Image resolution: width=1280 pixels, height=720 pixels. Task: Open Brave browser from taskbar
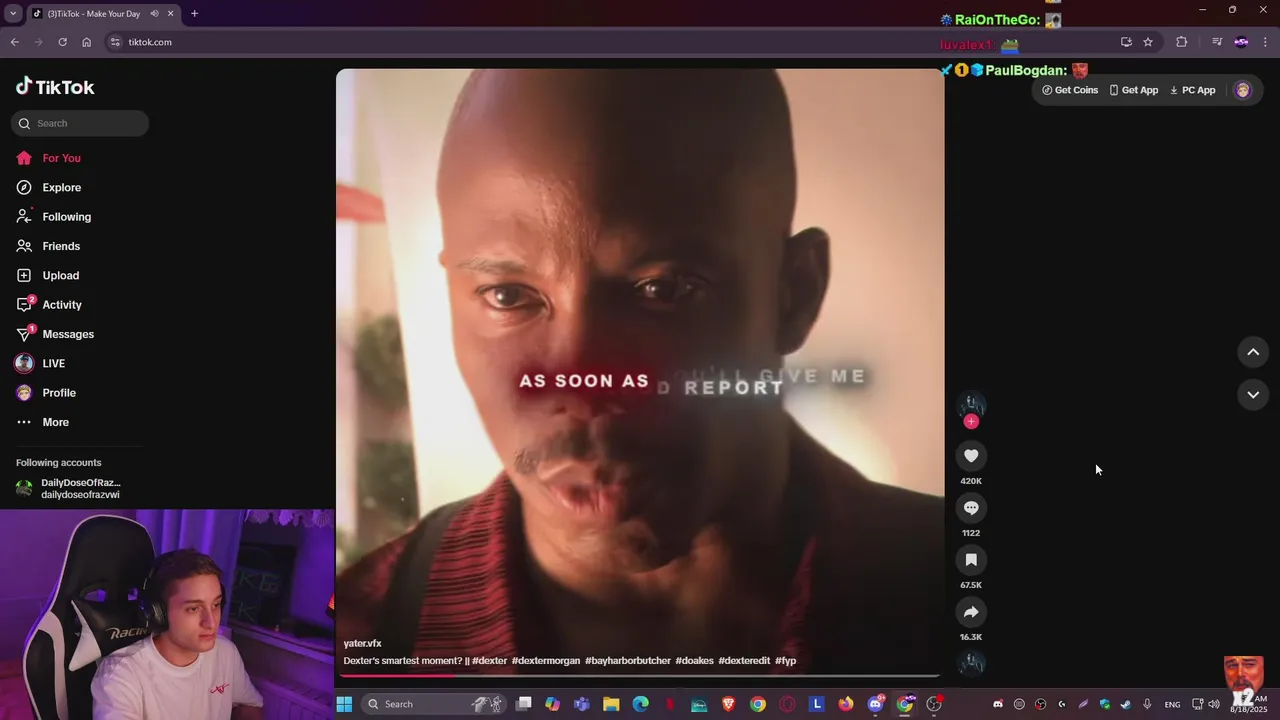click(x=728, y=704)
